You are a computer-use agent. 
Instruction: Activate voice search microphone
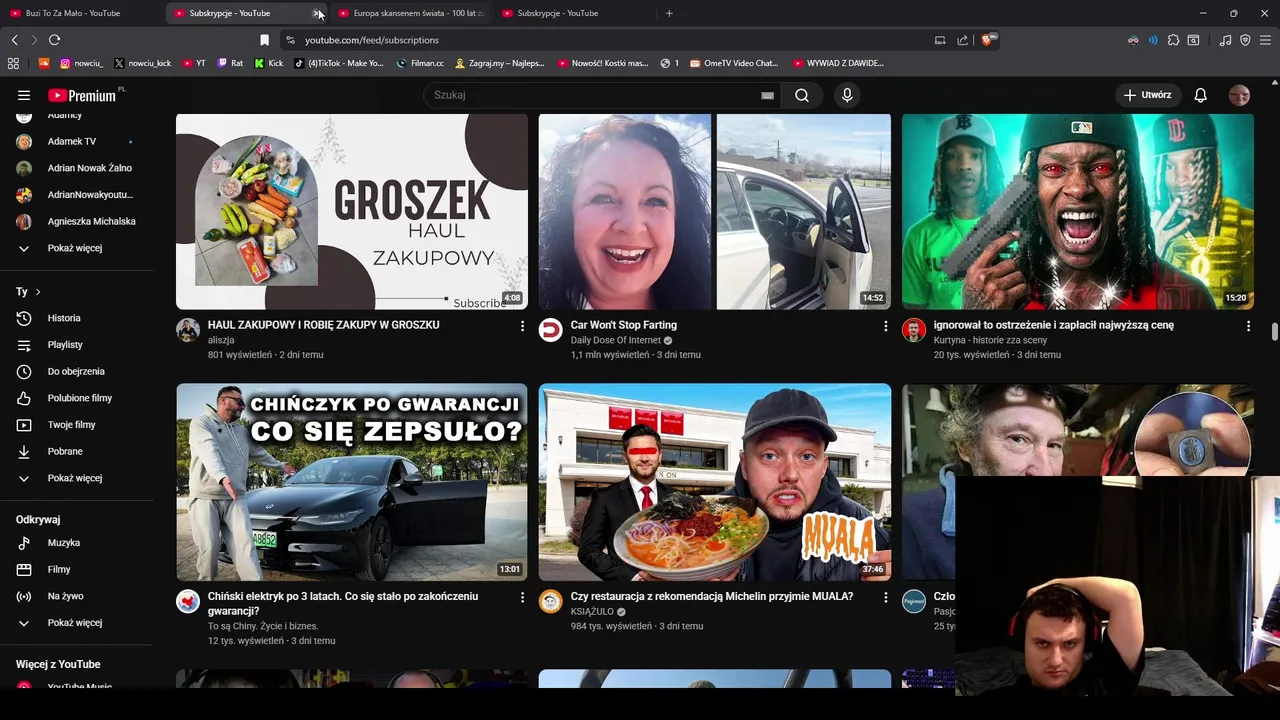pyautogui.click(x=847, y=95)
